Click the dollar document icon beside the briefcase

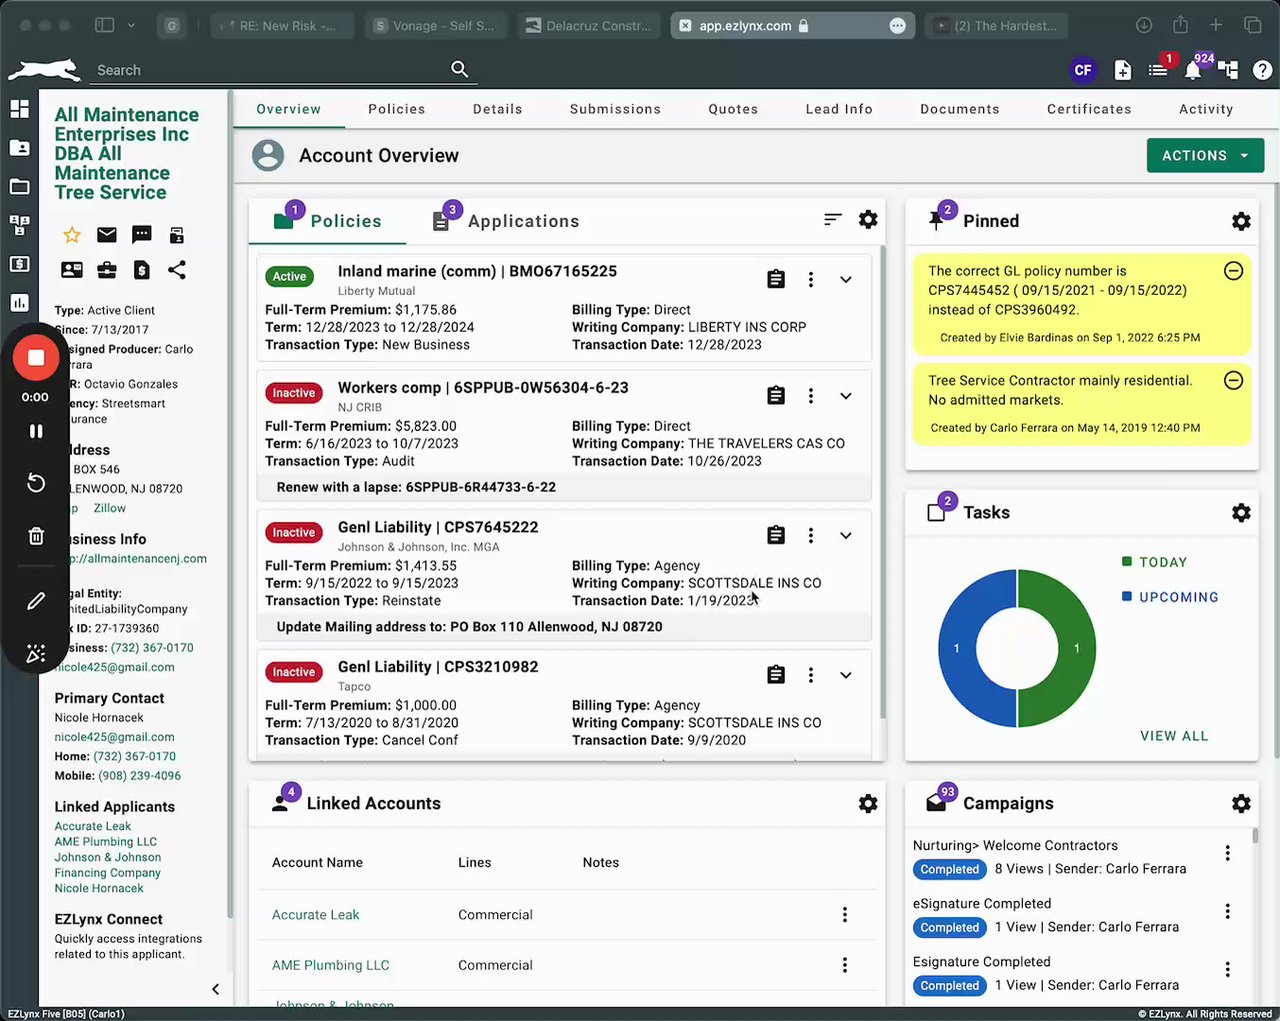coord(142,270)
